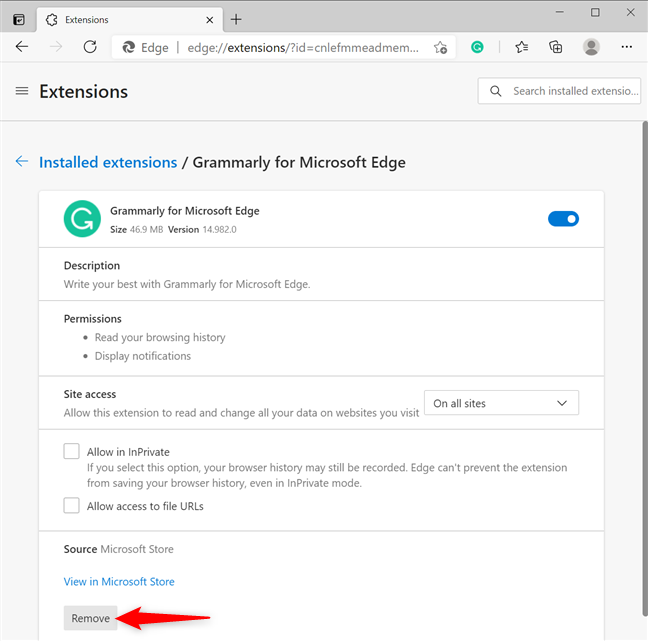Screen dimensions: 648x641
Task: Click the Search installed extensions field
Action: (x=559, y=91)
